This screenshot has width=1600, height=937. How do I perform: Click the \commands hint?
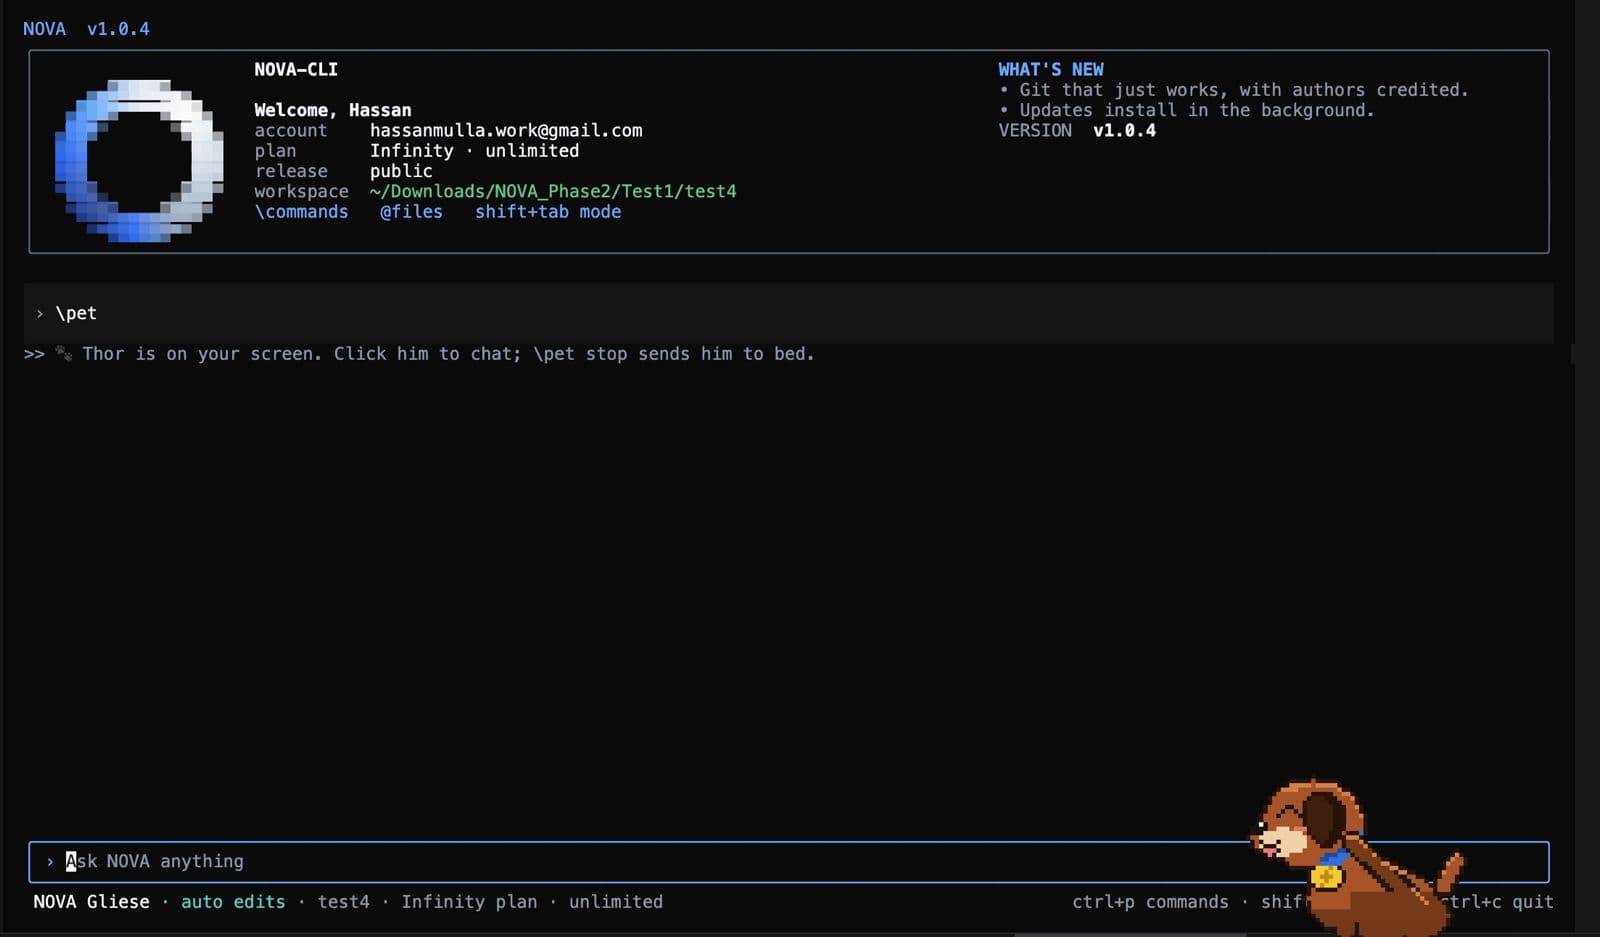coord(301,212)
